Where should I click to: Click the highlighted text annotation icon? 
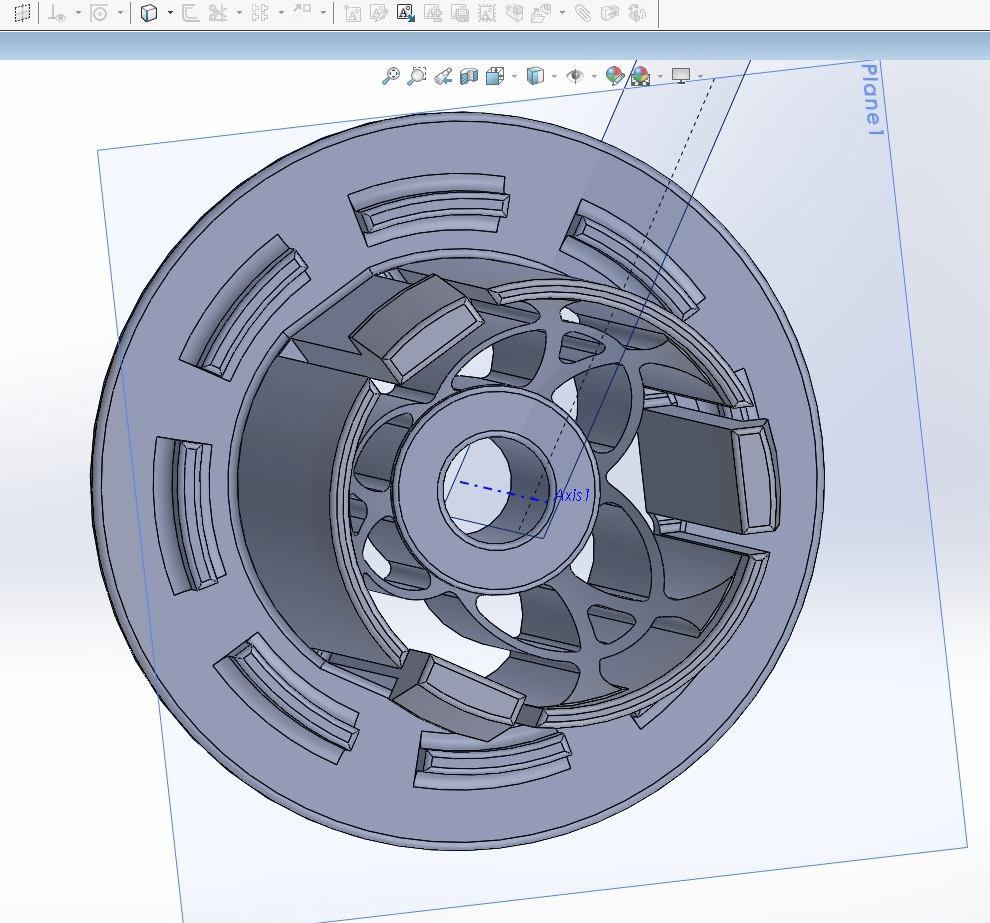point(405,13)
